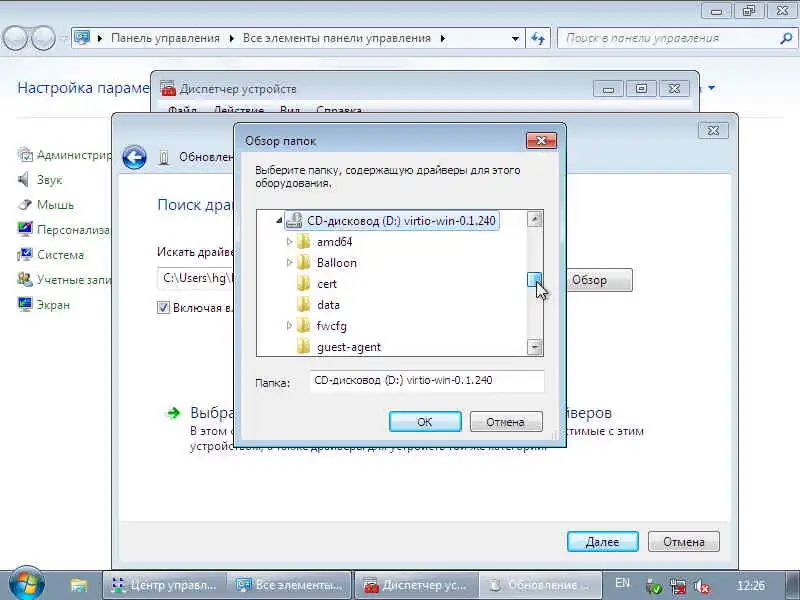The width and height of the screenshot is (800, 600).
Task: Click the cert folder icon
Action: [x=304, y=284]
